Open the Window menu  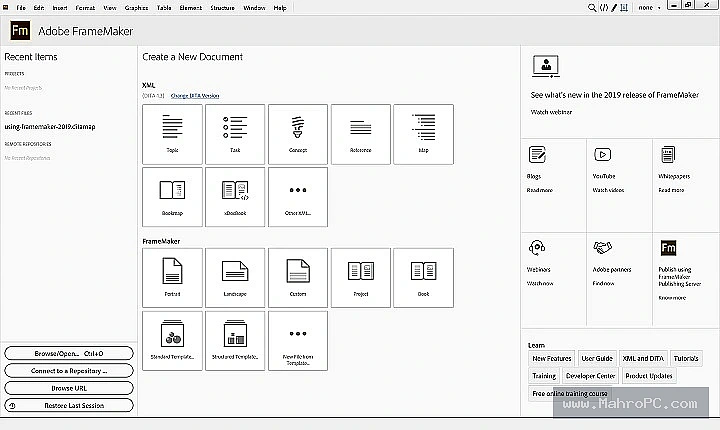(x=254, y=8)
